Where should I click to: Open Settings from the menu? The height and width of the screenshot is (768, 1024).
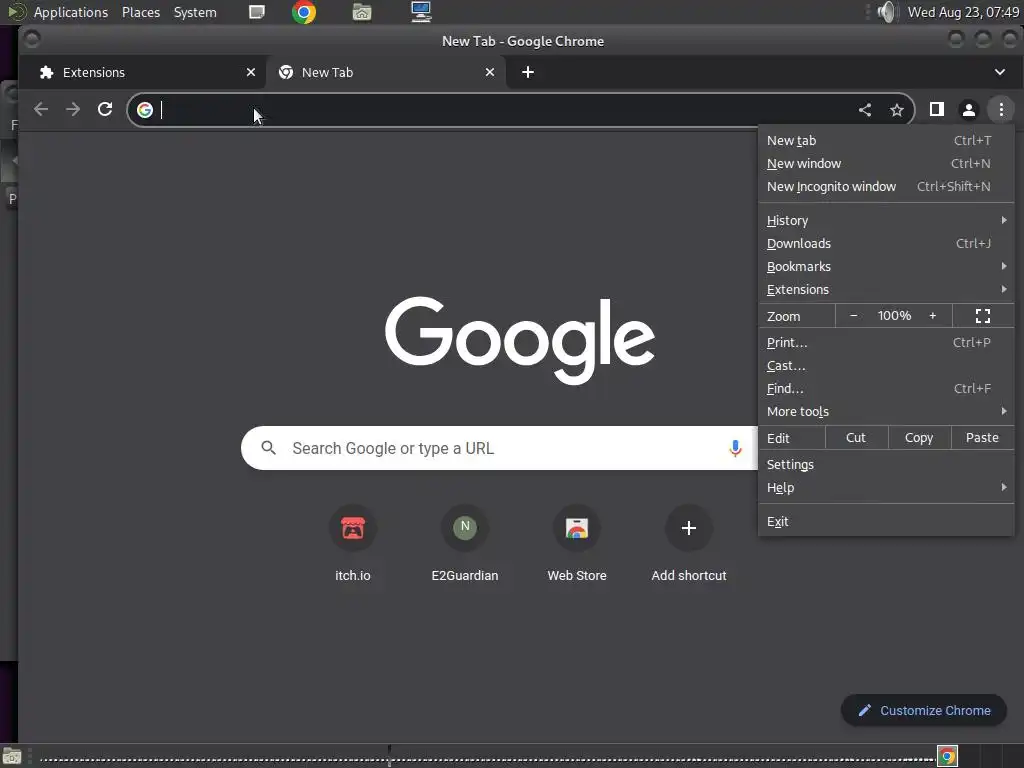(x=886, y=464)
